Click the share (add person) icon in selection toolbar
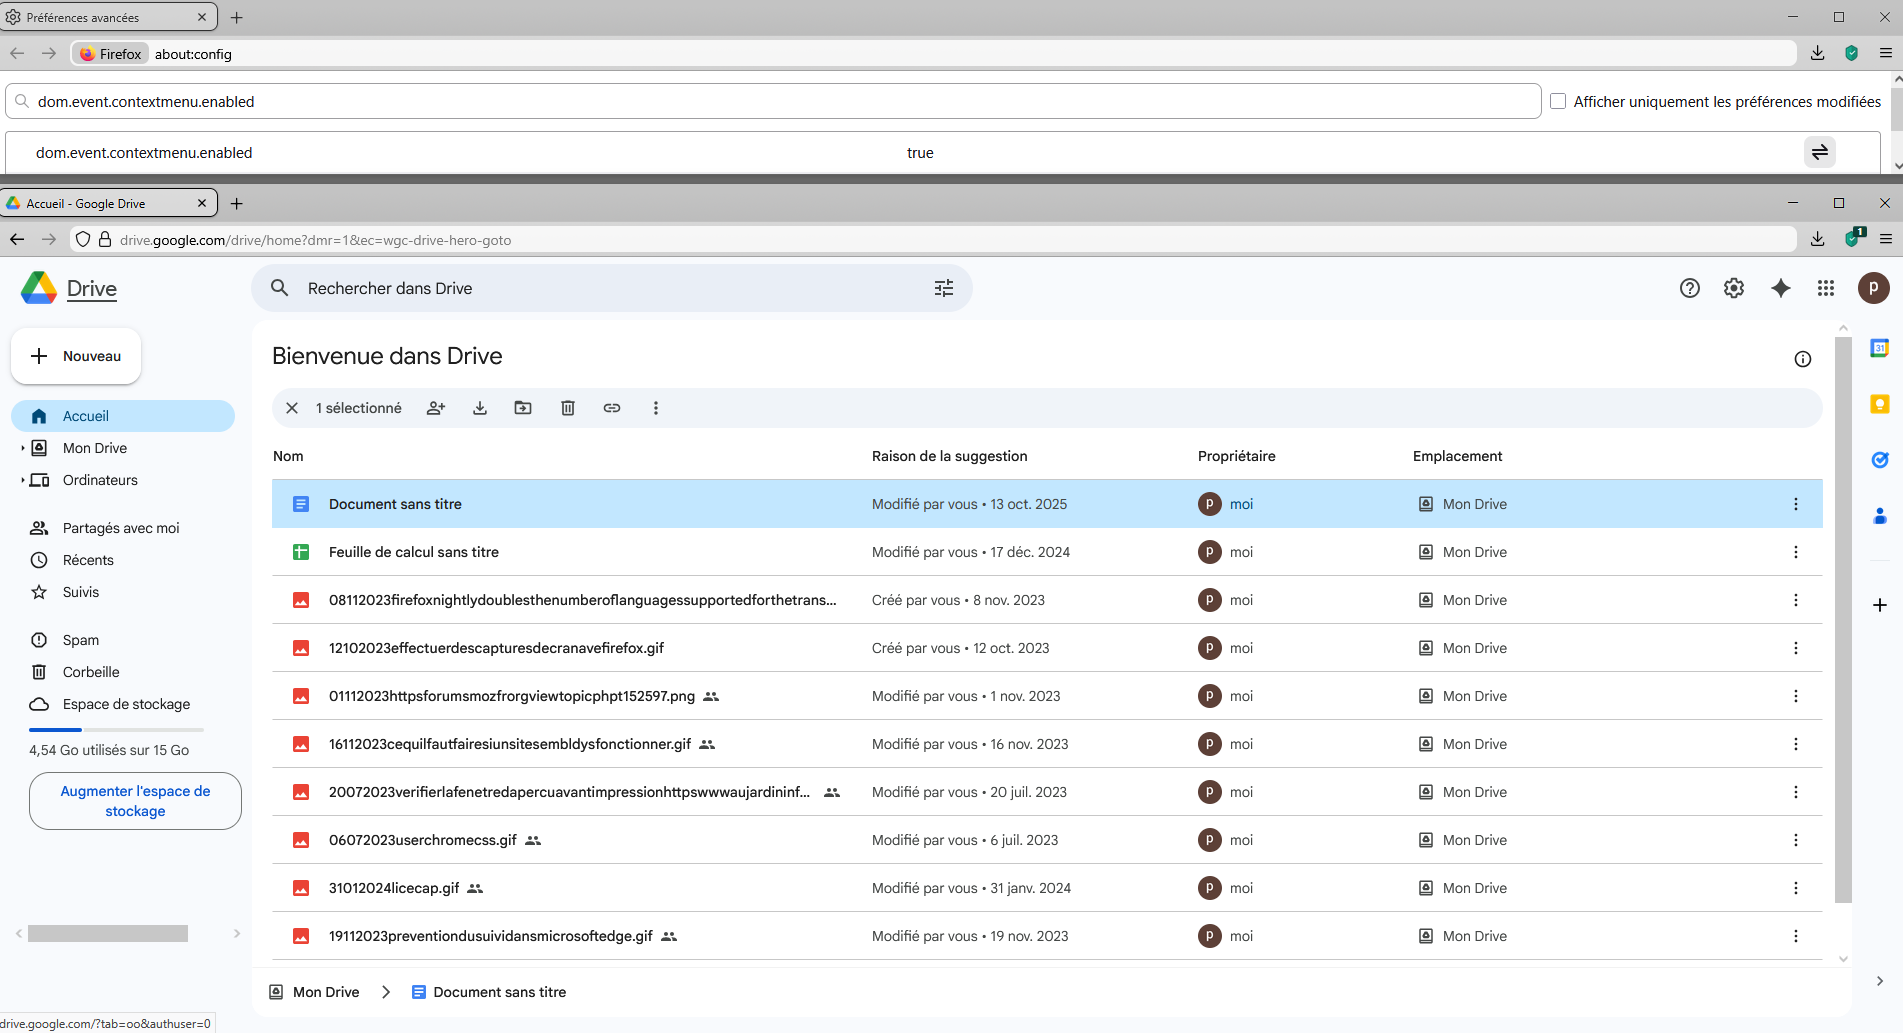 point(436,408)
